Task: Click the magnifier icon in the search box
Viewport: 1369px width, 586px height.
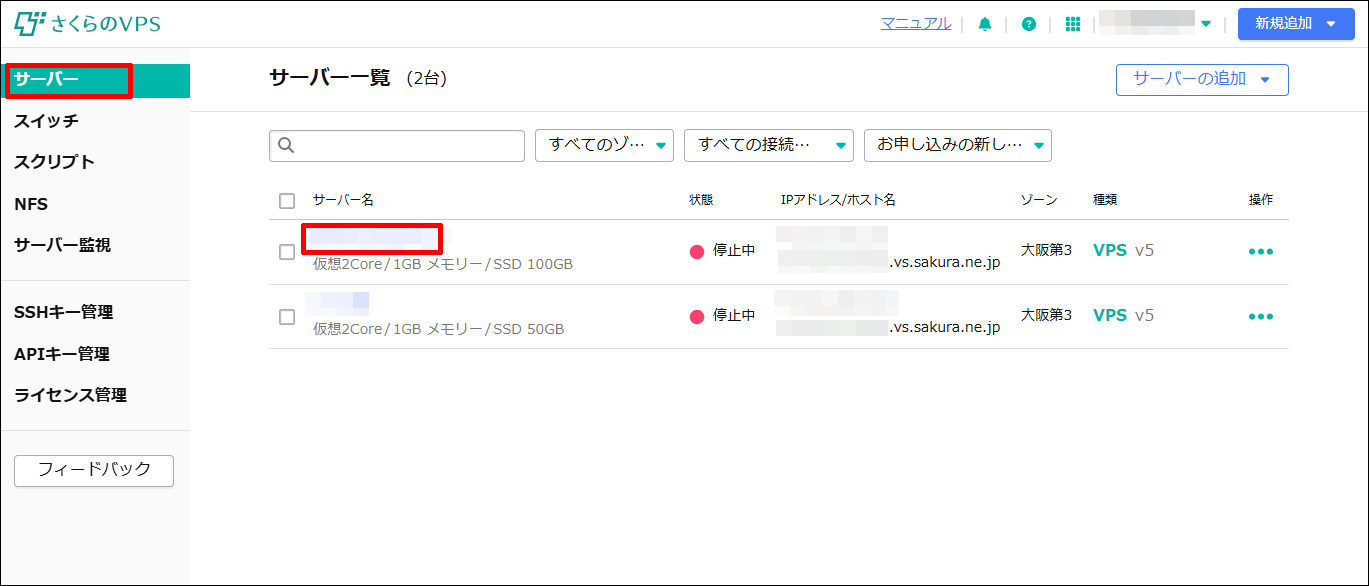Action: (x=286, y=145)
